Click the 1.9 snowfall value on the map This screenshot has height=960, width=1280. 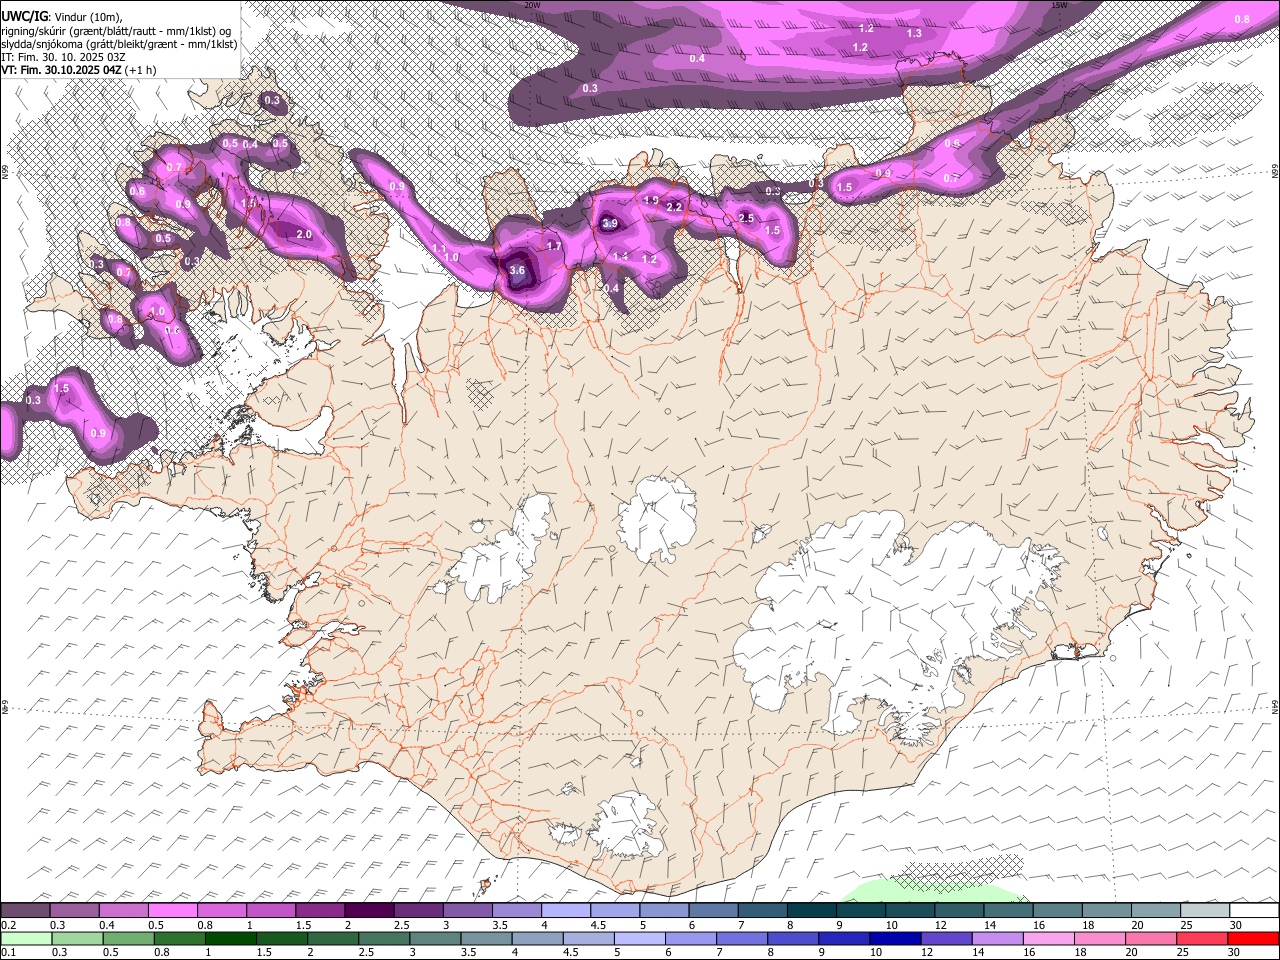tap(651, 201)
